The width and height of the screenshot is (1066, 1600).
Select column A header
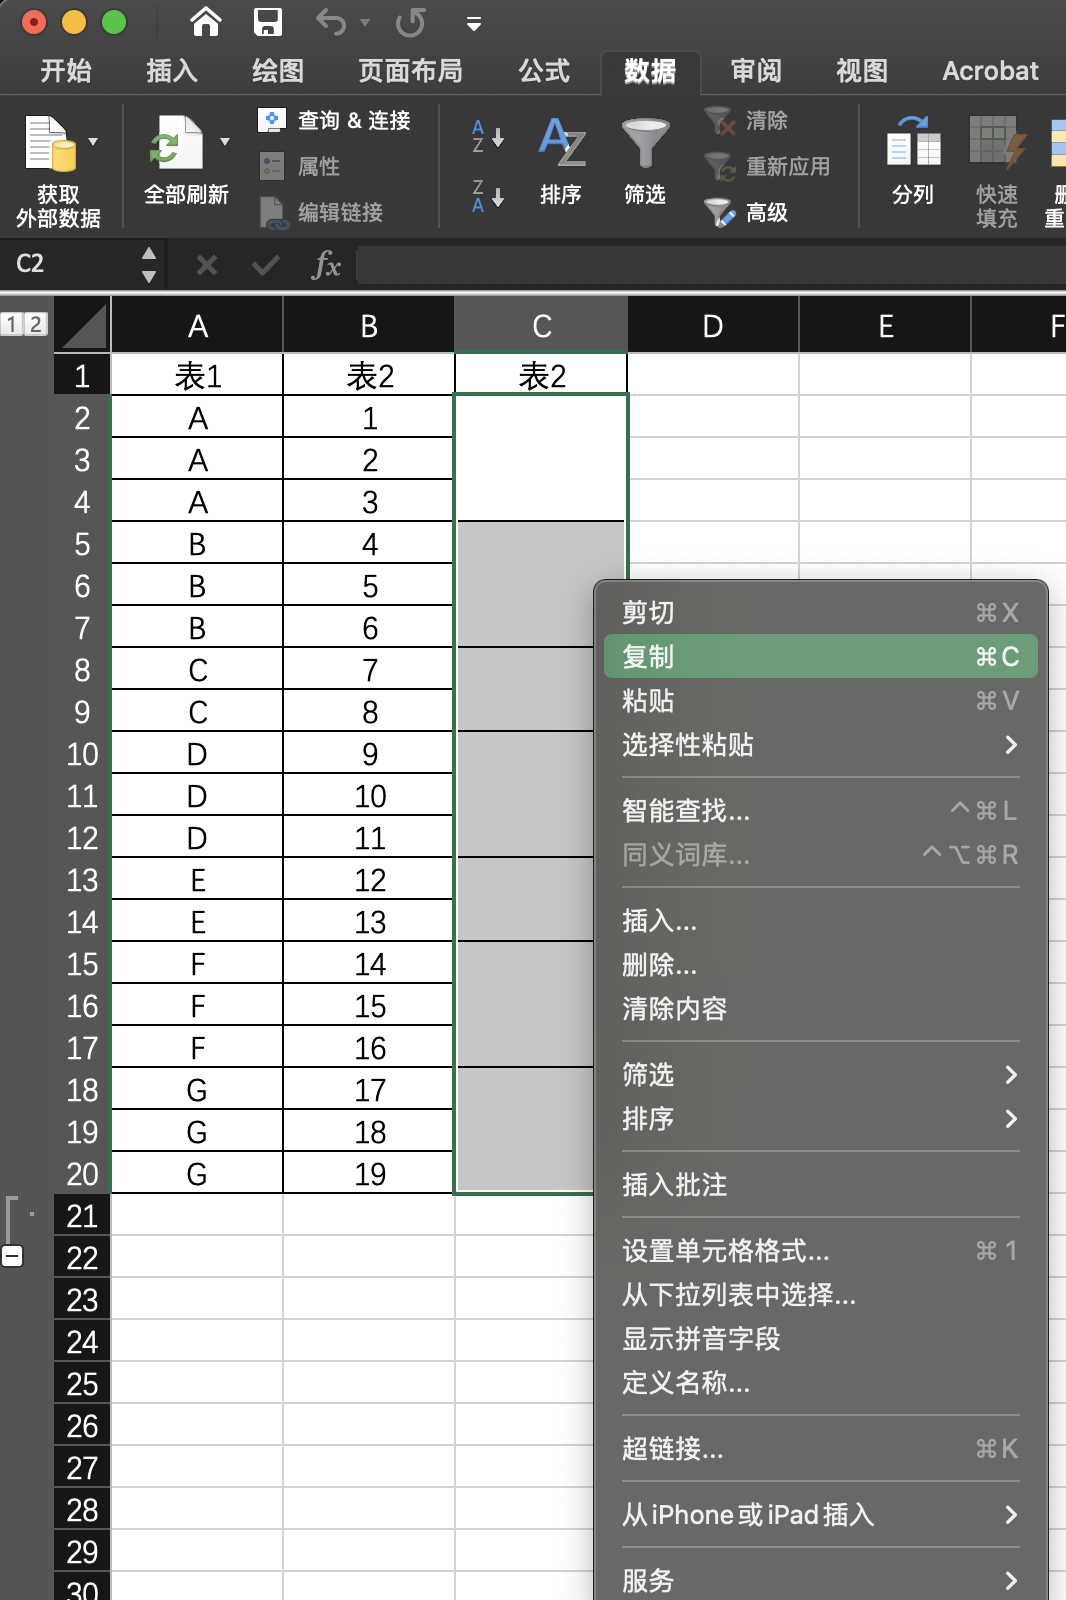point(198,326)
